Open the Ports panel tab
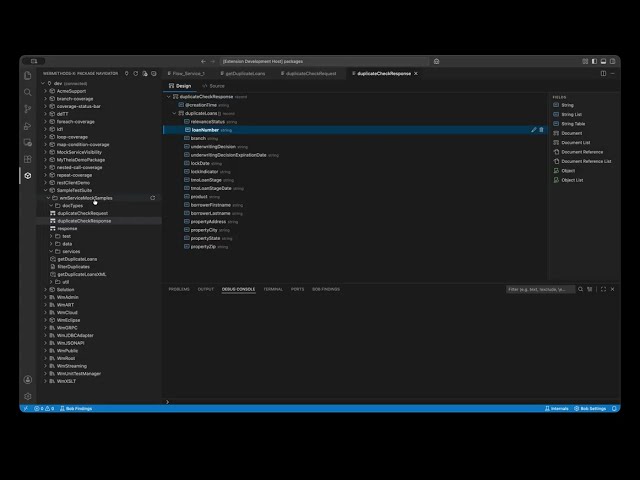This screenshot has height=480, width=640. (x=298, y=289)
